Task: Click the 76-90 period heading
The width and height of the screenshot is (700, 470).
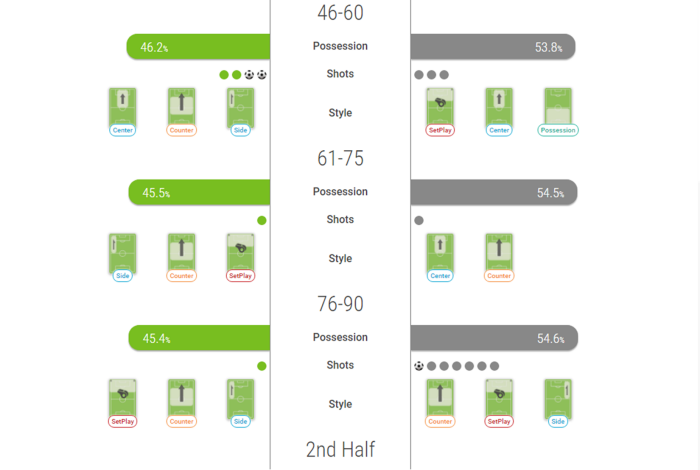Action: click(340, 304)
